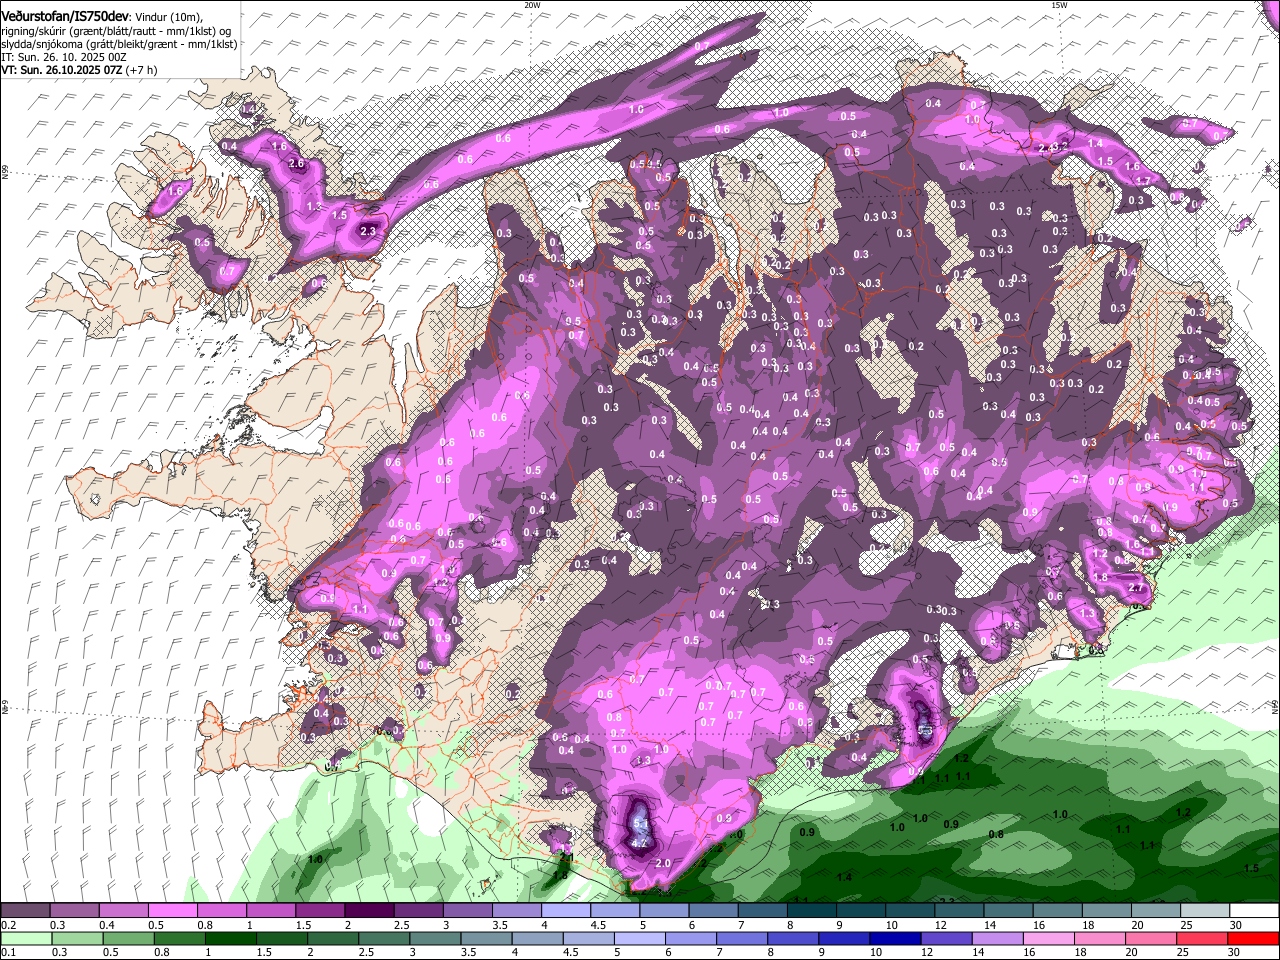Click the 2.3 snowfall value on the map
This screenshot has width=1280, height=960.
pyautogui.click(x=367, y=231)
